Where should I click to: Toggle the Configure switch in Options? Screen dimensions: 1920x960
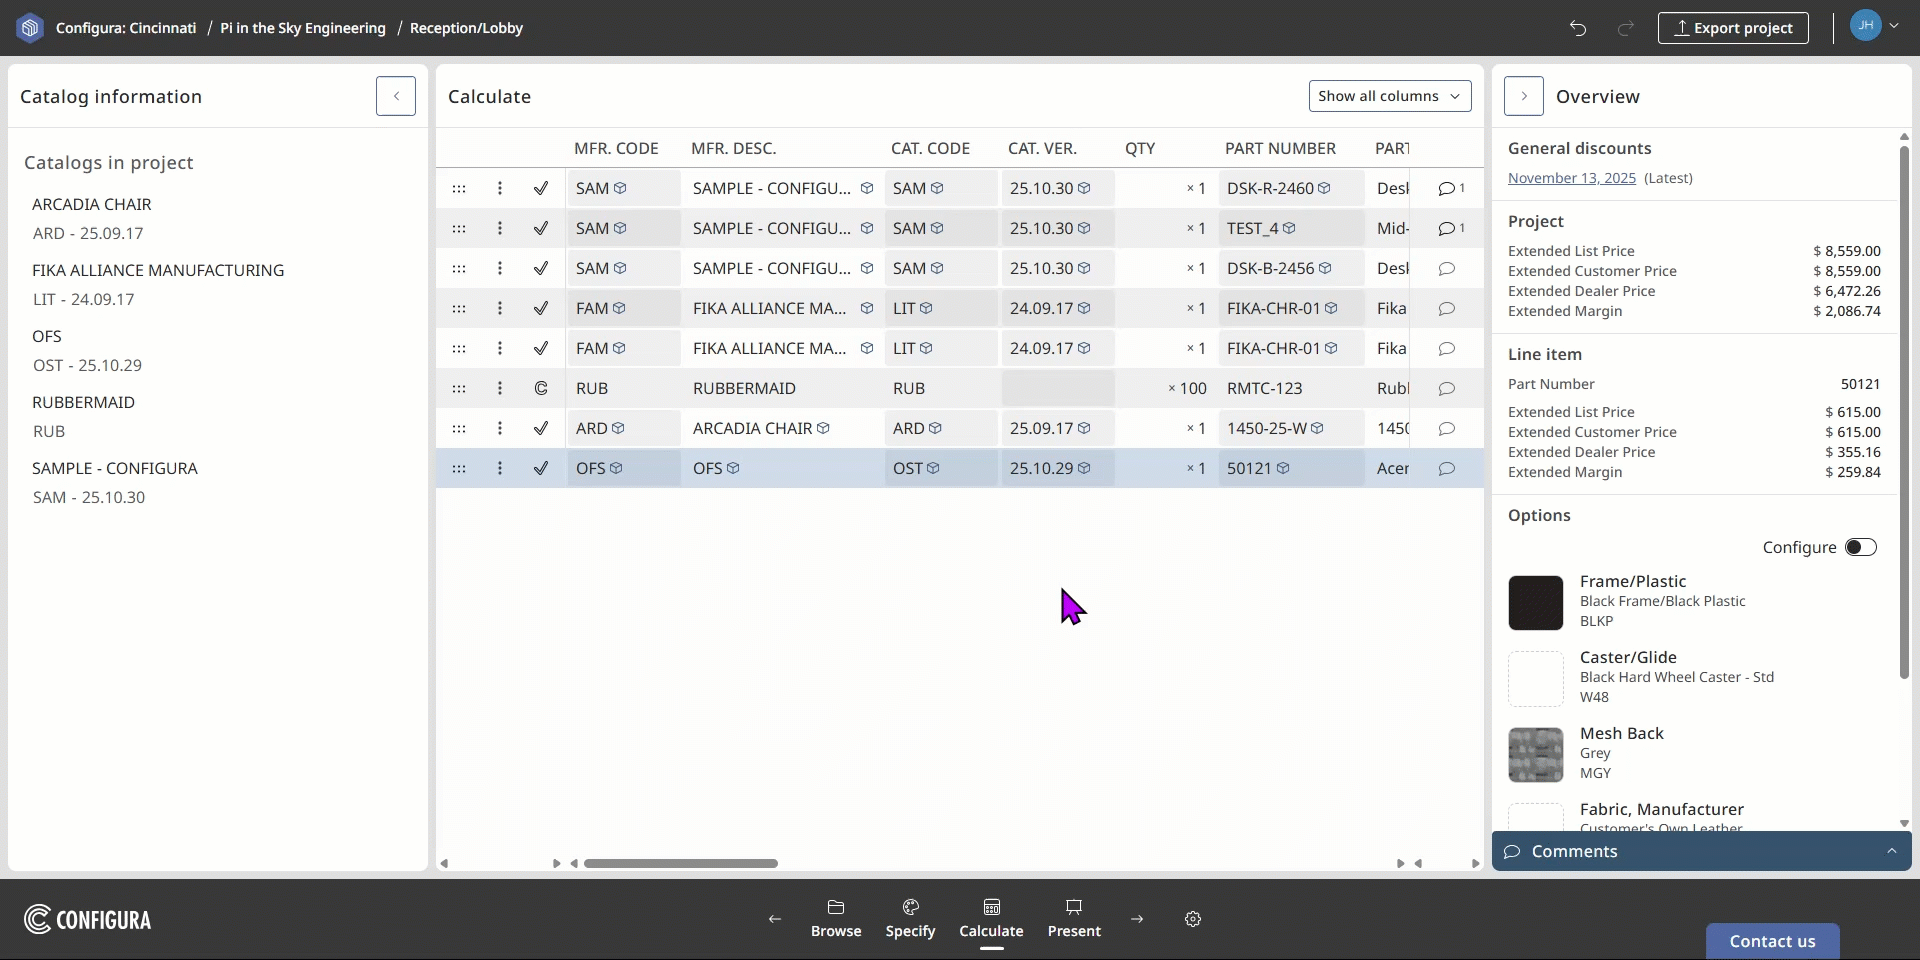coord(1861,547)
